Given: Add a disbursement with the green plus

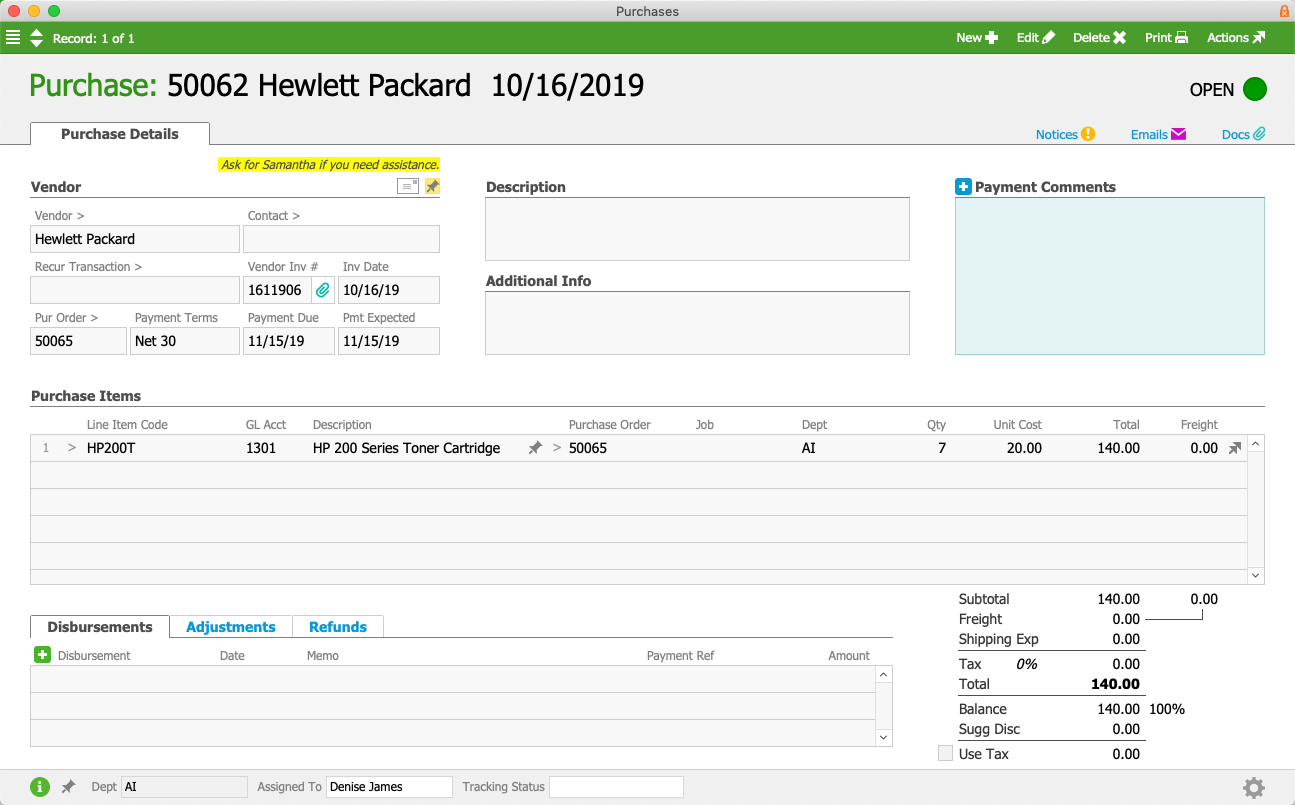Looking at the screenshot, I should click(x=42, y=655).
